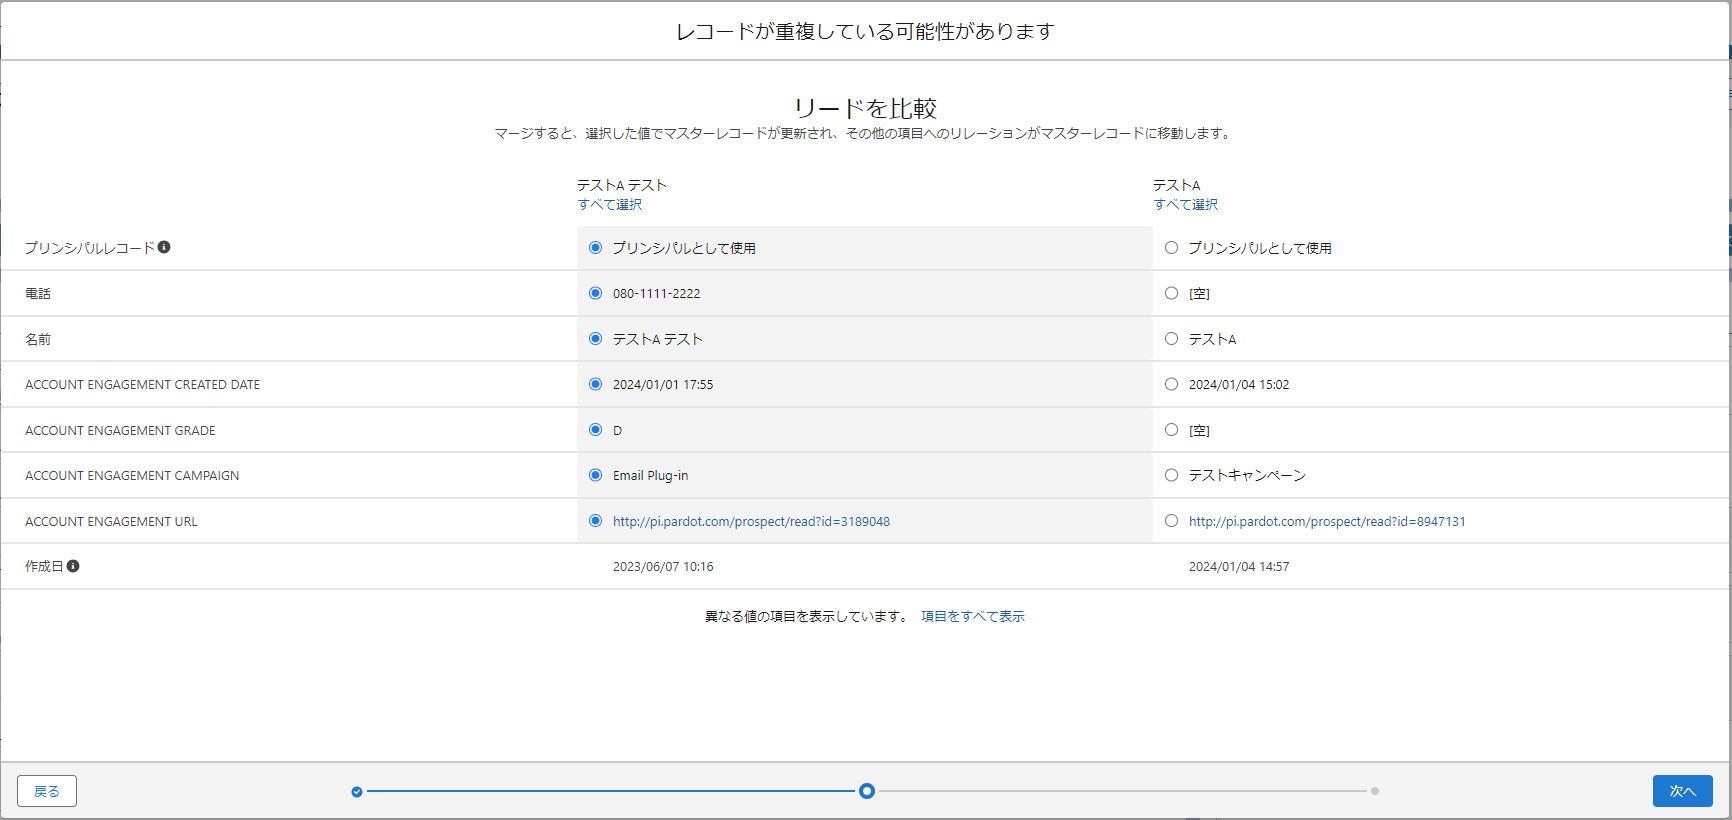Viewport: 1732px width, 820px height.
Task: Select right record プリンシパルとして使用 radio
Action: coord(1171,248)
